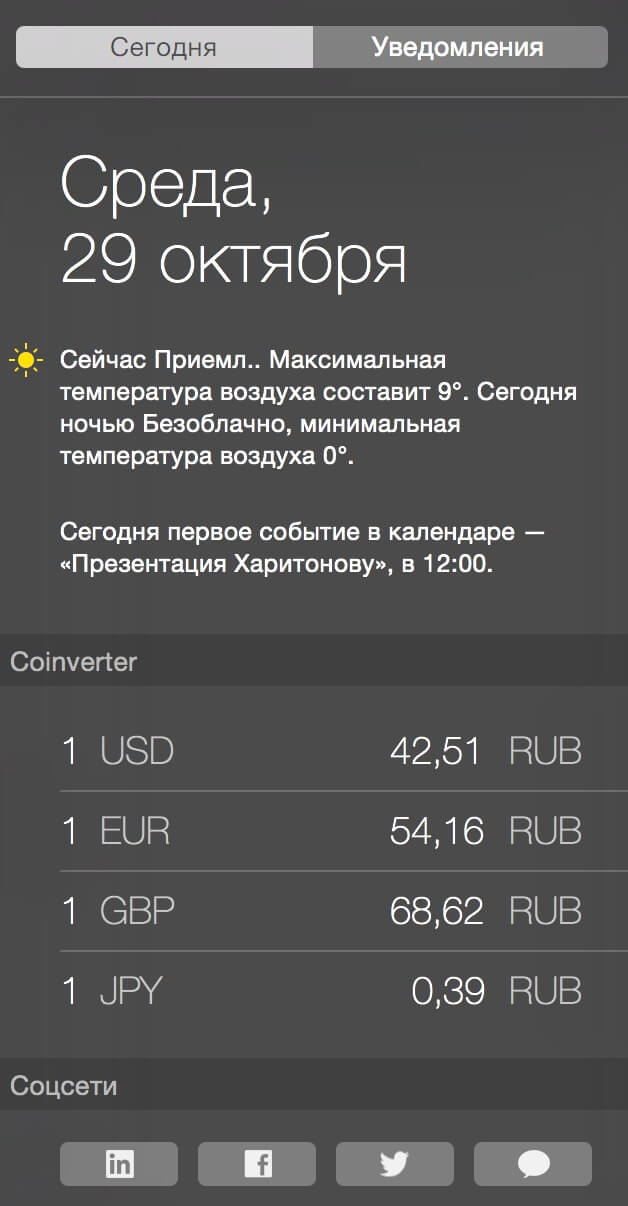
Task: Open the Coinverter widget header
Action: (314, 661)
